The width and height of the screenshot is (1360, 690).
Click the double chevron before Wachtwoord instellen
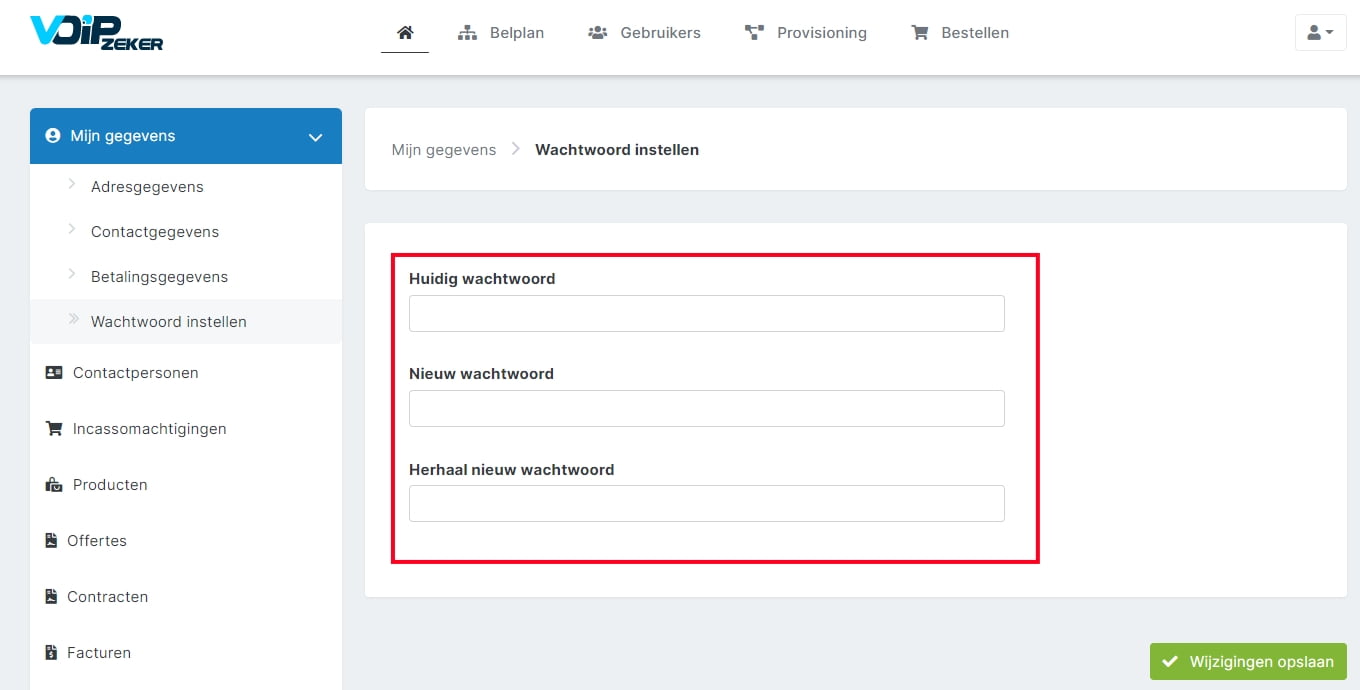click(73, 319)
